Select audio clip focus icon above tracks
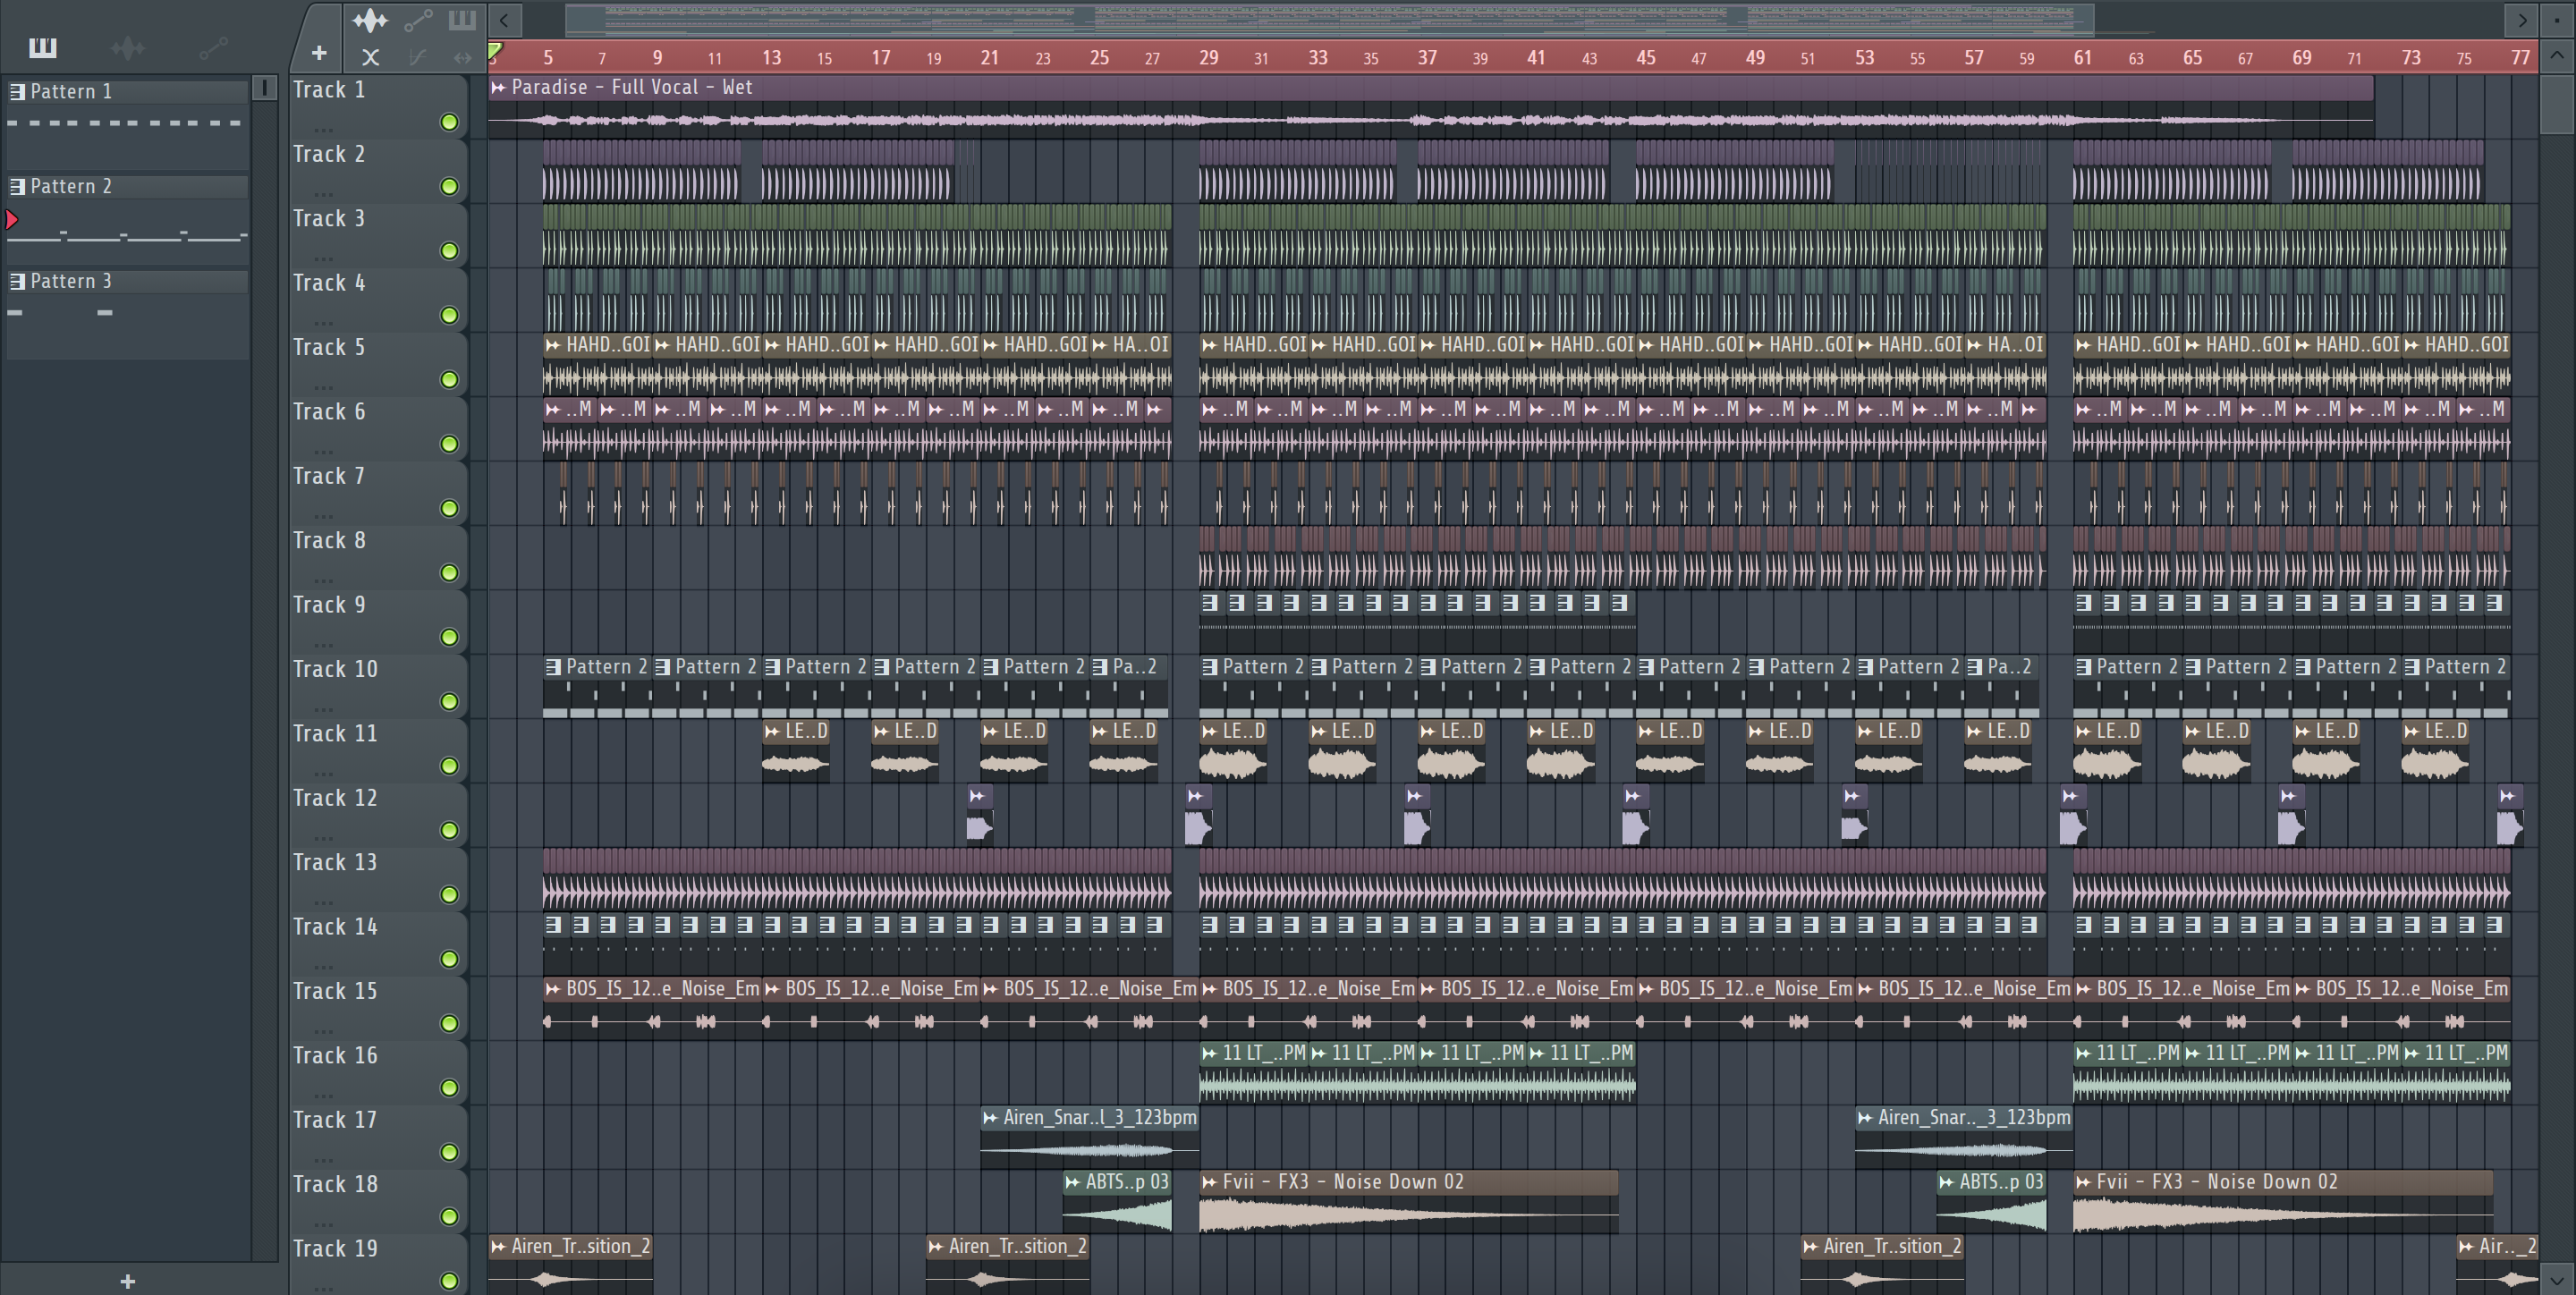Viewport: 2576px width, 1295px height. [370, 20]
